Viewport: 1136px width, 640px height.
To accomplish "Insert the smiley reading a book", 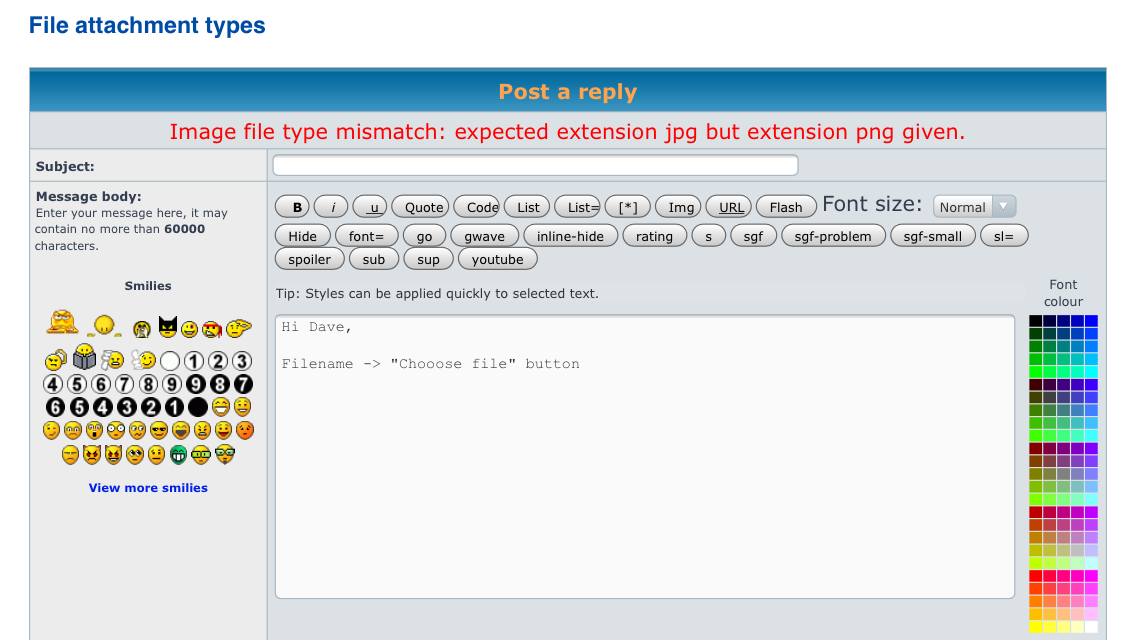I will click(x=84, y=357).
